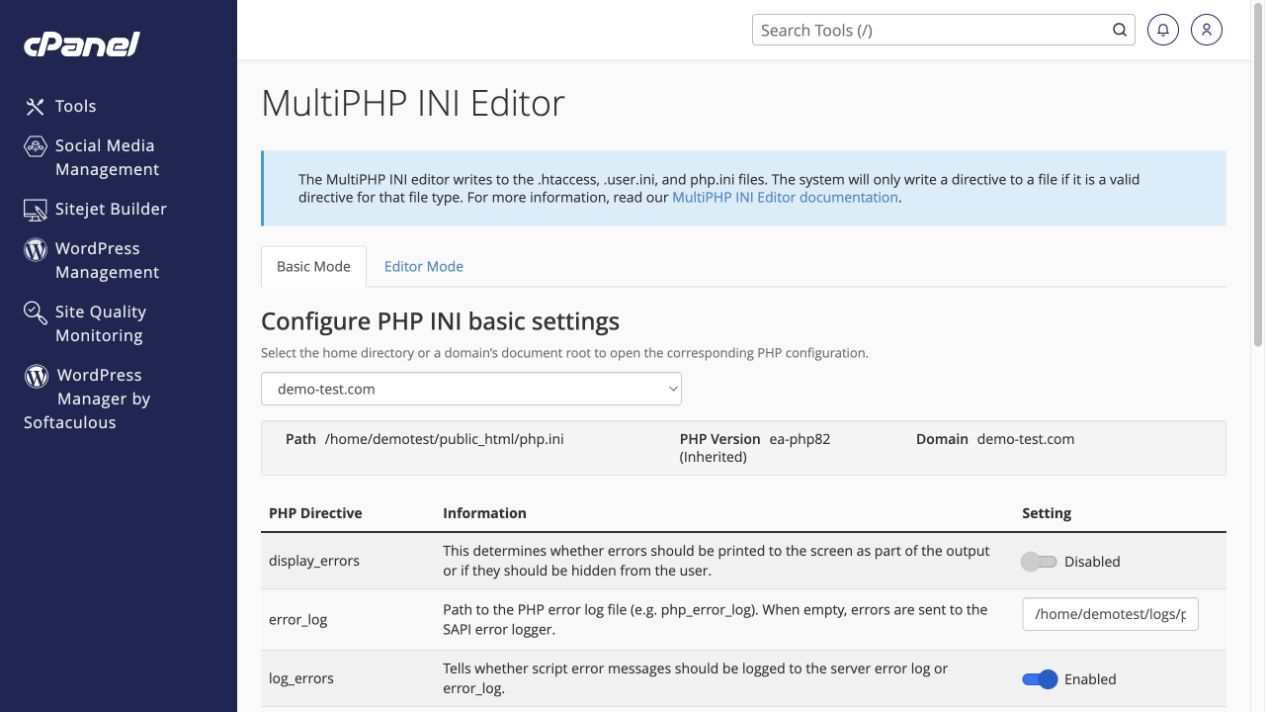Click the Enabled label beside log_errors

[1090, 680]
